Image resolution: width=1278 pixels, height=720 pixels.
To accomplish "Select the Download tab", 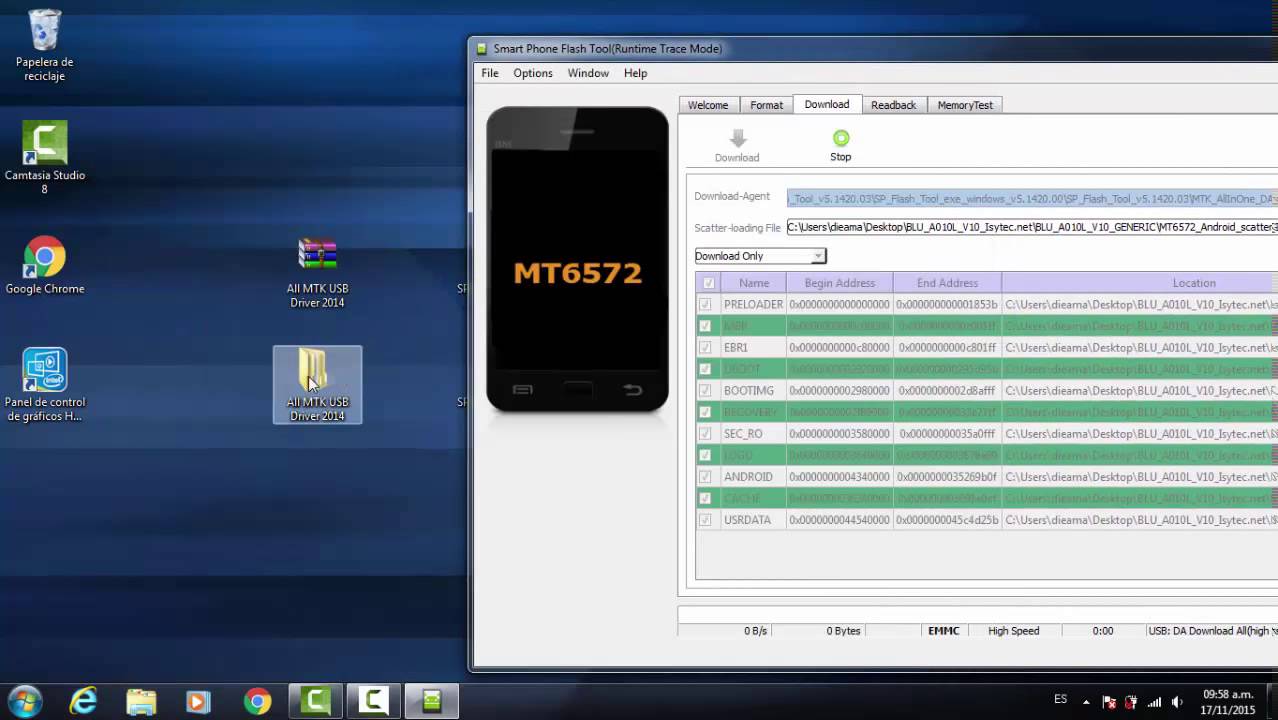I will coord(827,104).
